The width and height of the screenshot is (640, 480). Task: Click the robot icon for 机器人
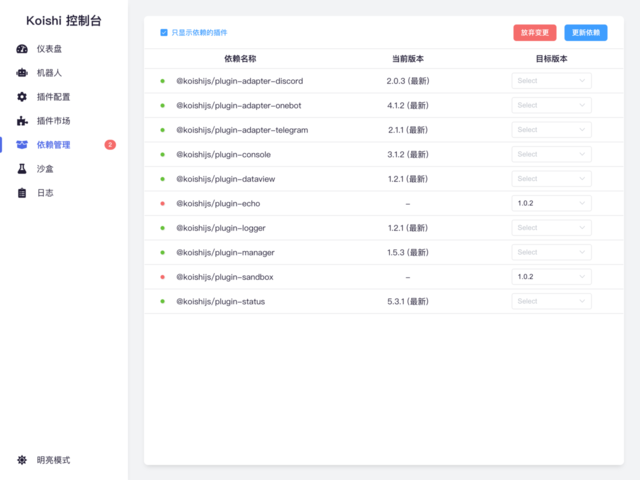pyautogui.click(x=22, y=73)
